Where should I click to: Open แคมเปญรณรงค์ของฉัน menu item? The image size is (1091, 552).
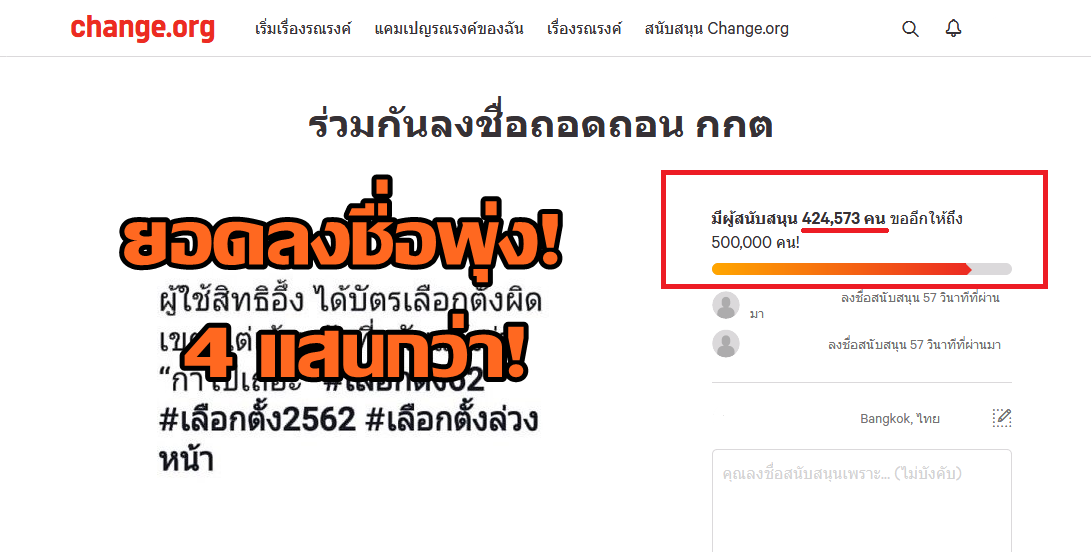449,29
